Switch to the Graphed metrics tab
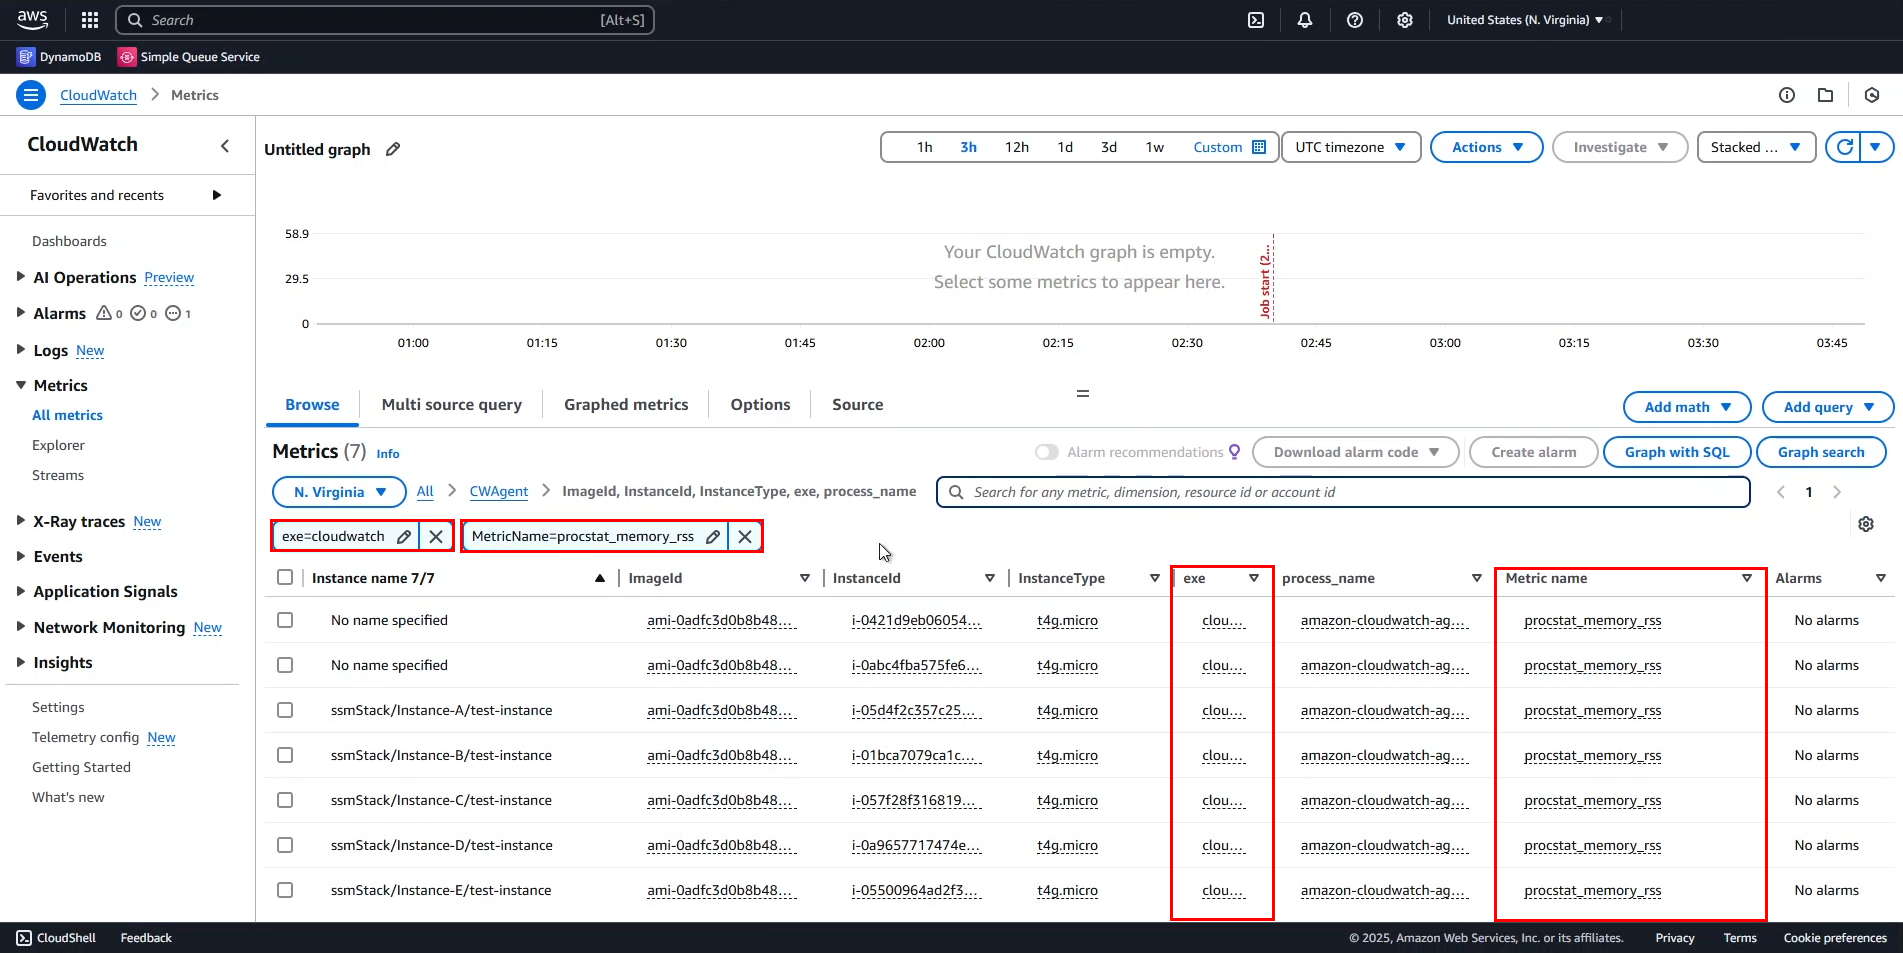This screenshot has height=953, width=1903. pyautogui.click(x=626, y=405)
